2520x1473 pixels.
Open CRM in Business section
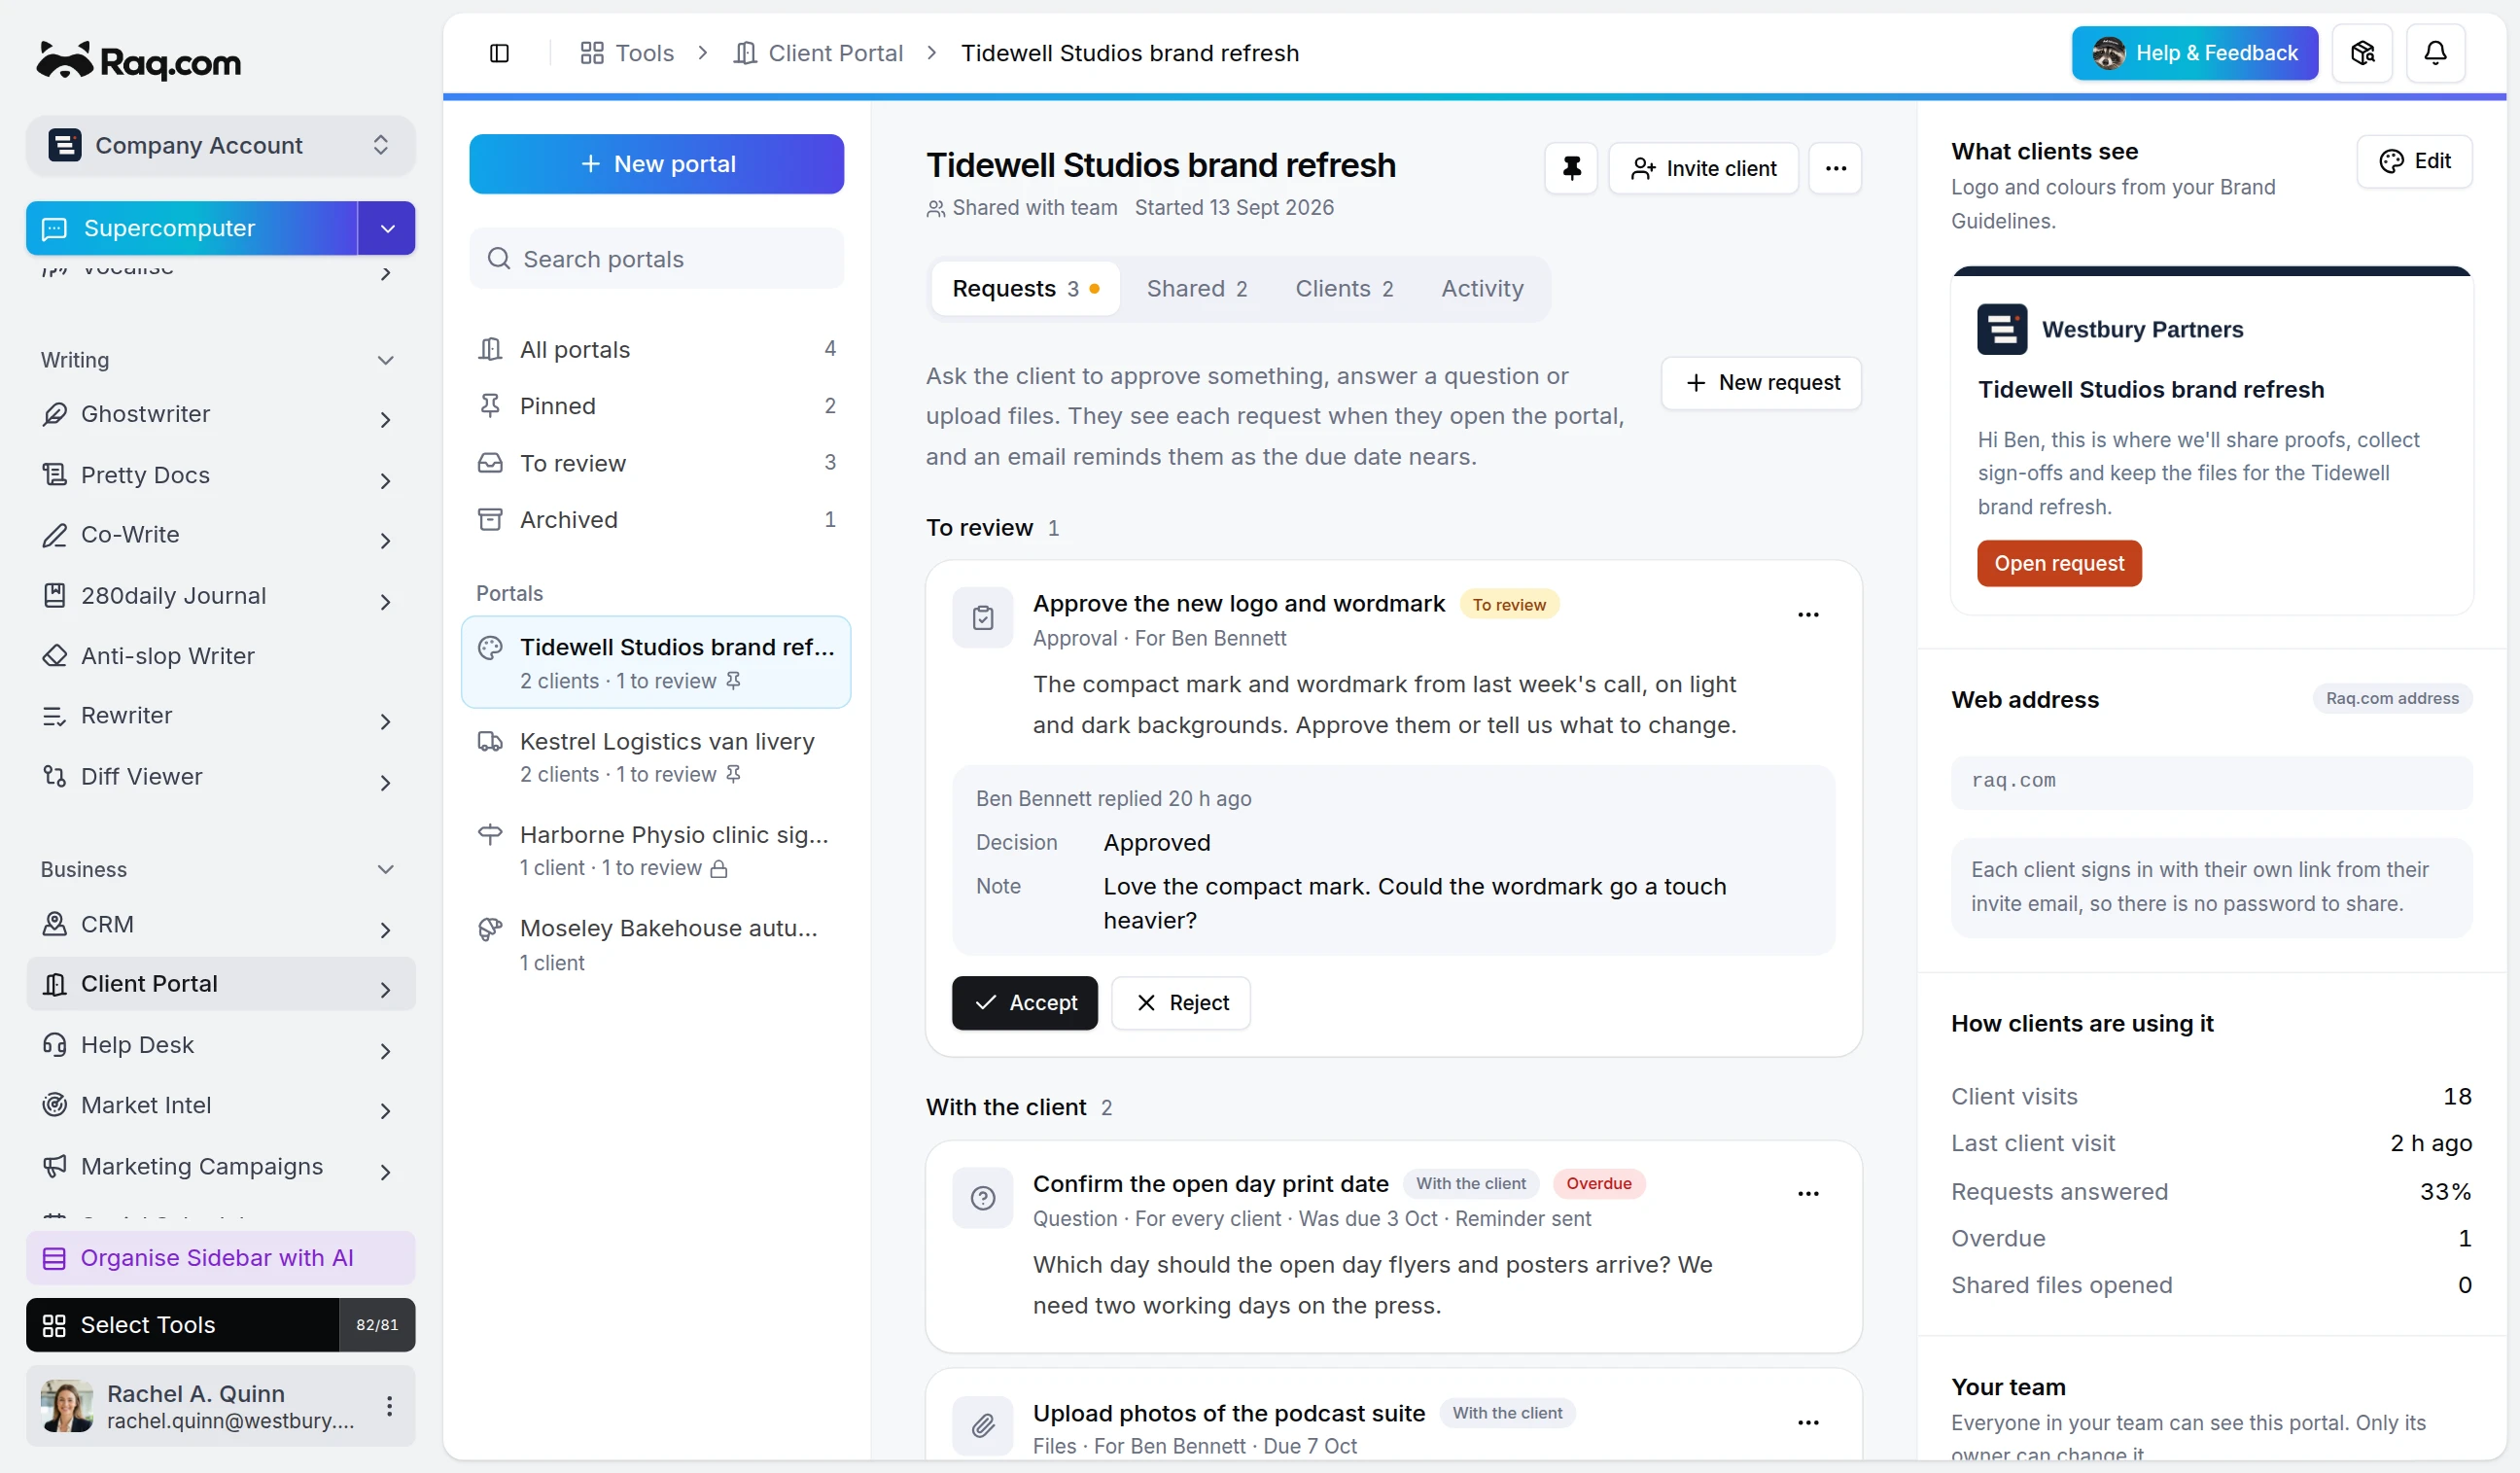tap(220, 924)
